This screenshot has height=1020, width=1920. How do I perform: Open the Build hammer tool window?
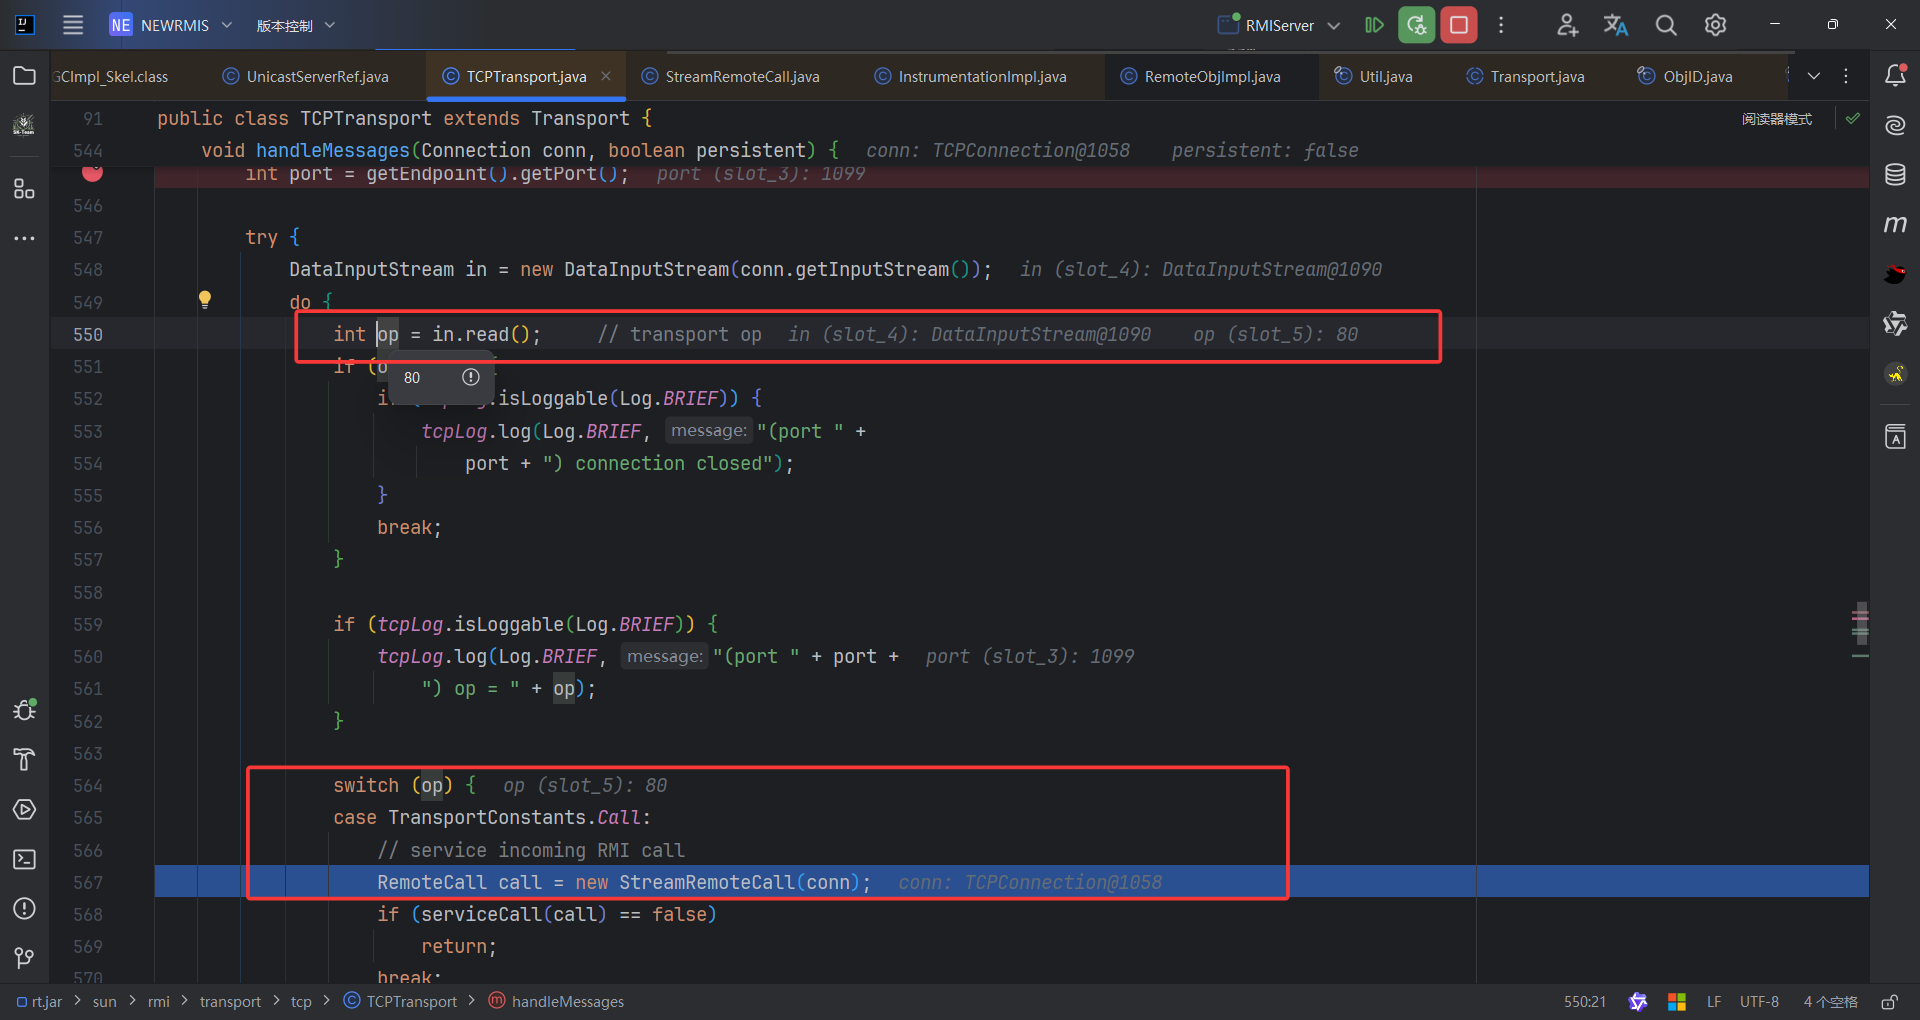click(x=24, y=760)
